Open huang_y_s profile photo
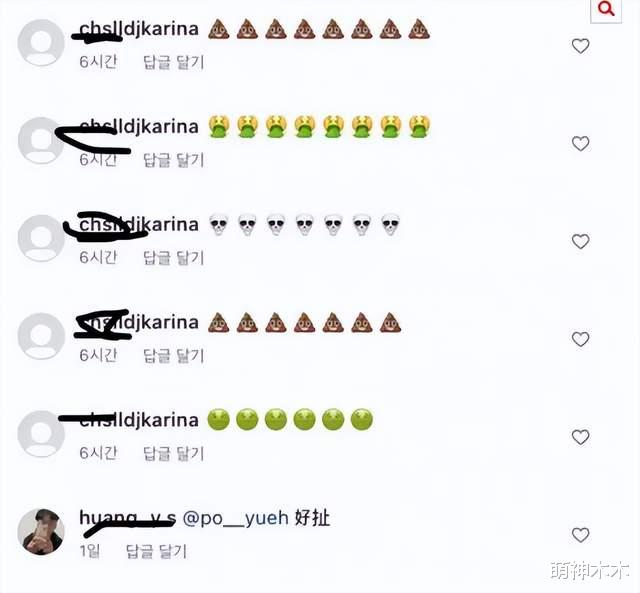Screen dimensions: 640x593 tap(41, 531)
